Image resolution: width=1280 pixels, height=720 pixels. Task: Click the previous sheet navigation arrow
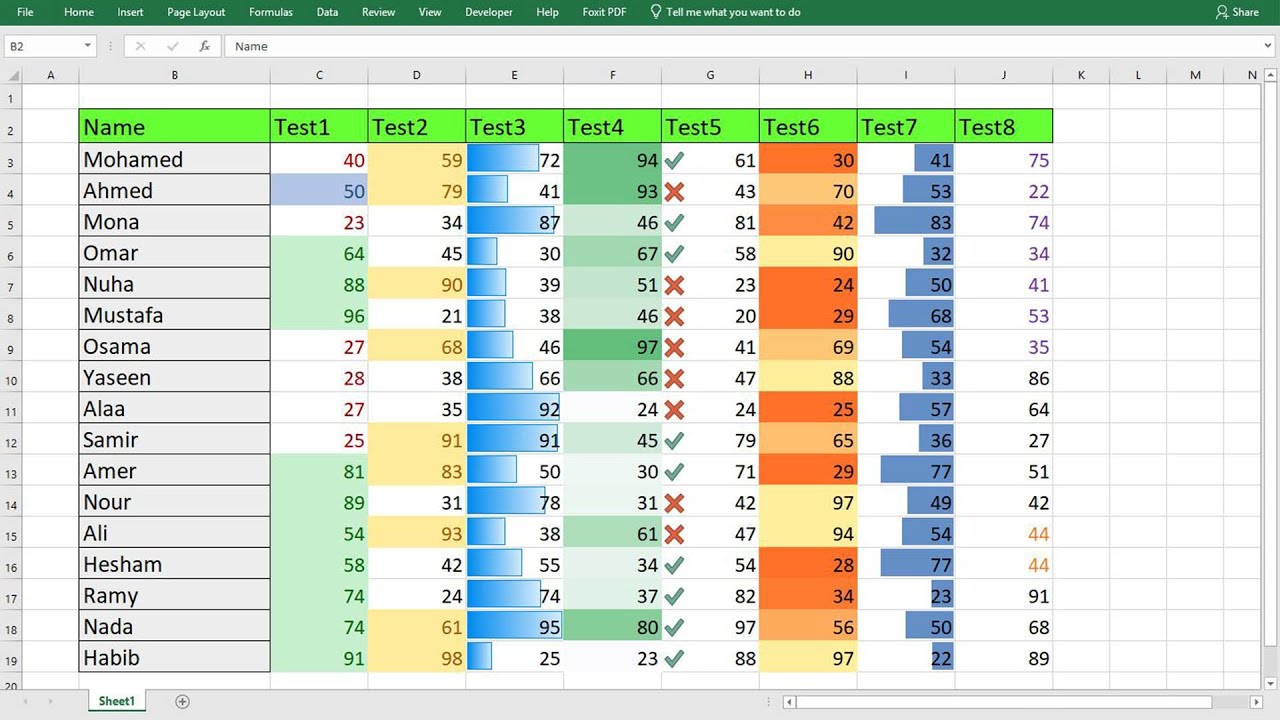point(24,702)
